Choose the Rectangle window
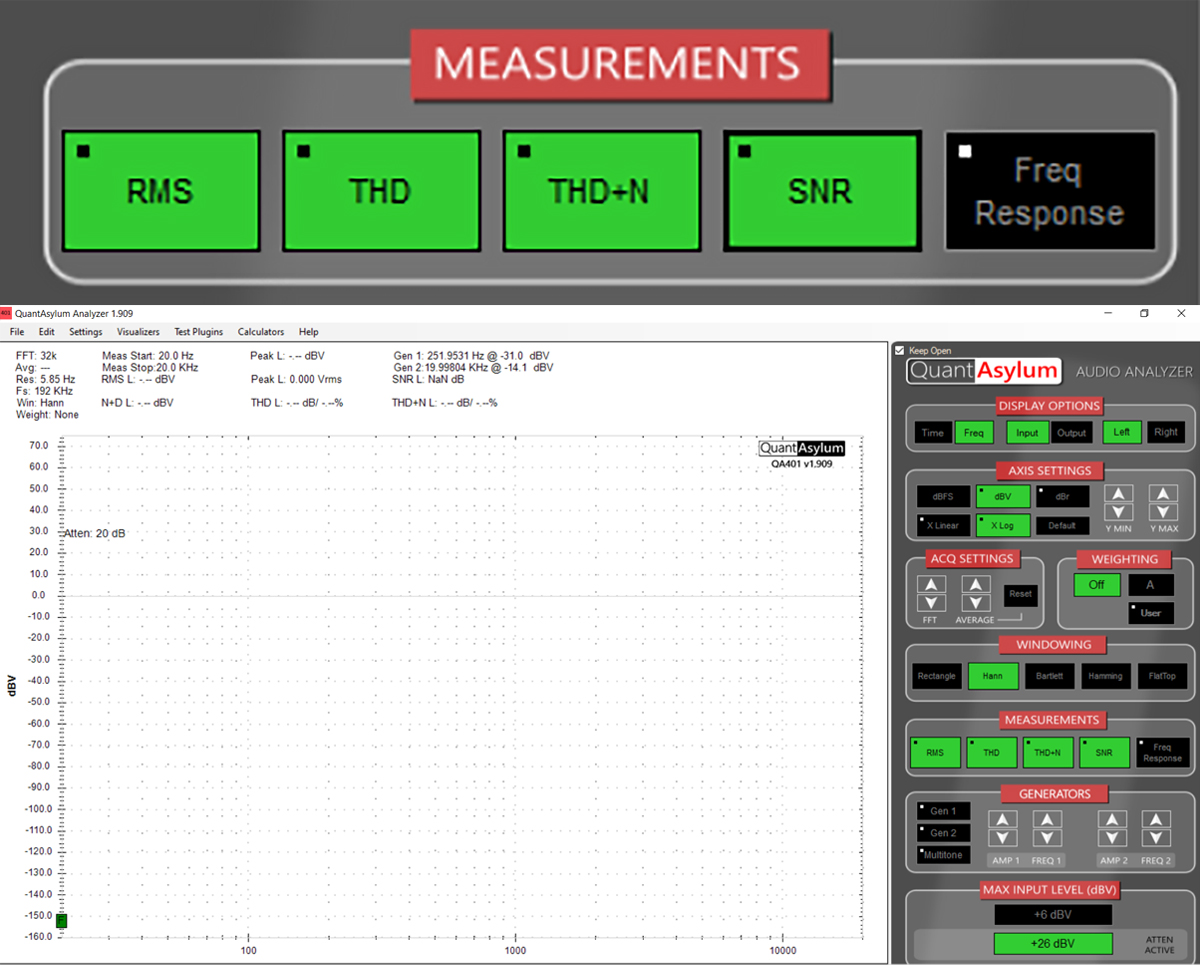The height and width of the screenshot is (965, 1200). [936, 677]
